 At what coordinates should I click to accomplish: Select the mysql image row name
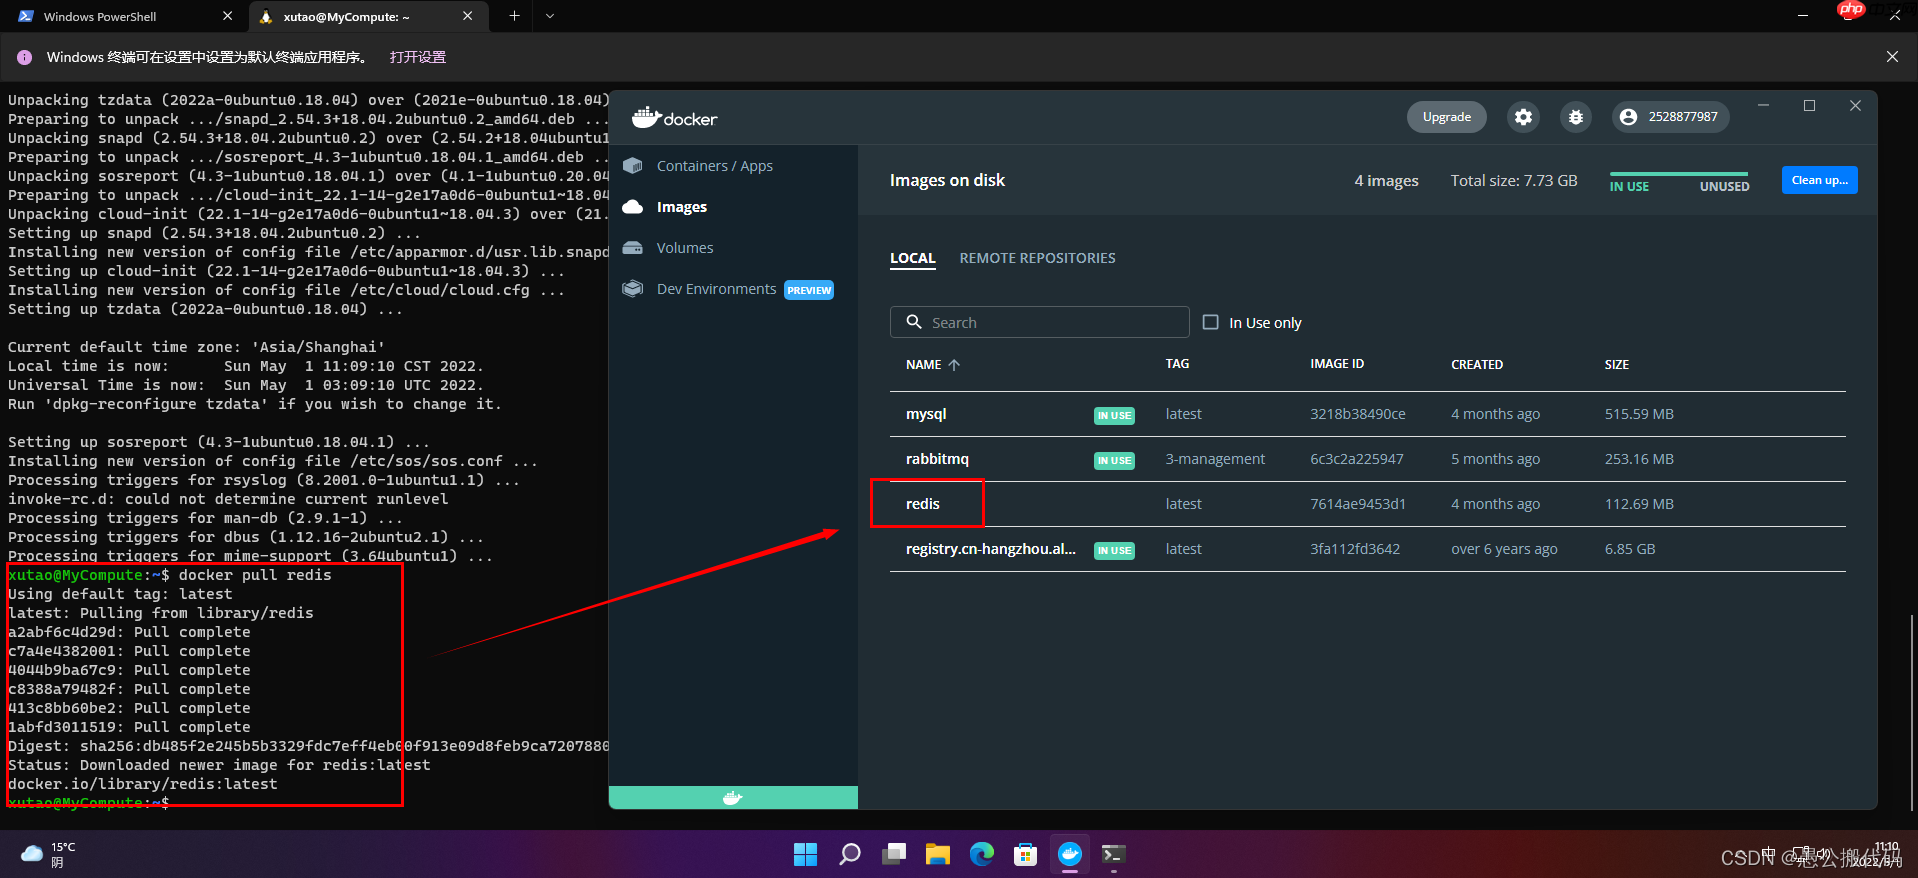click(926, 414)
